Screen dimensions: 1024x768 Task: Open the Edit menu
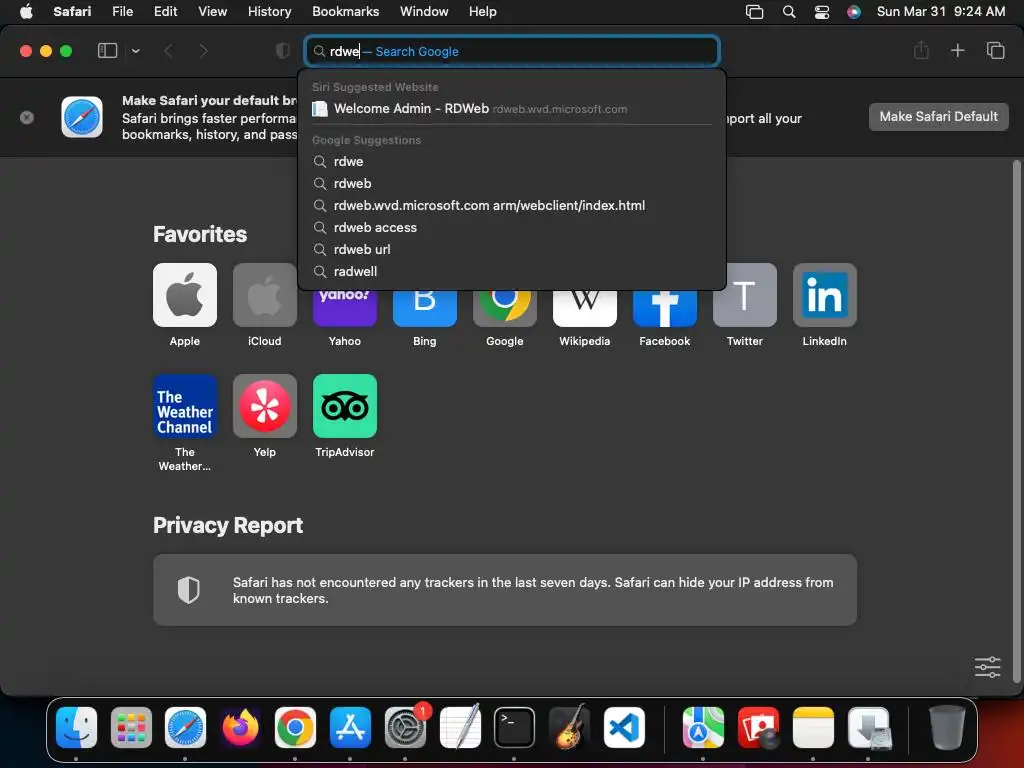pos(165,11)
